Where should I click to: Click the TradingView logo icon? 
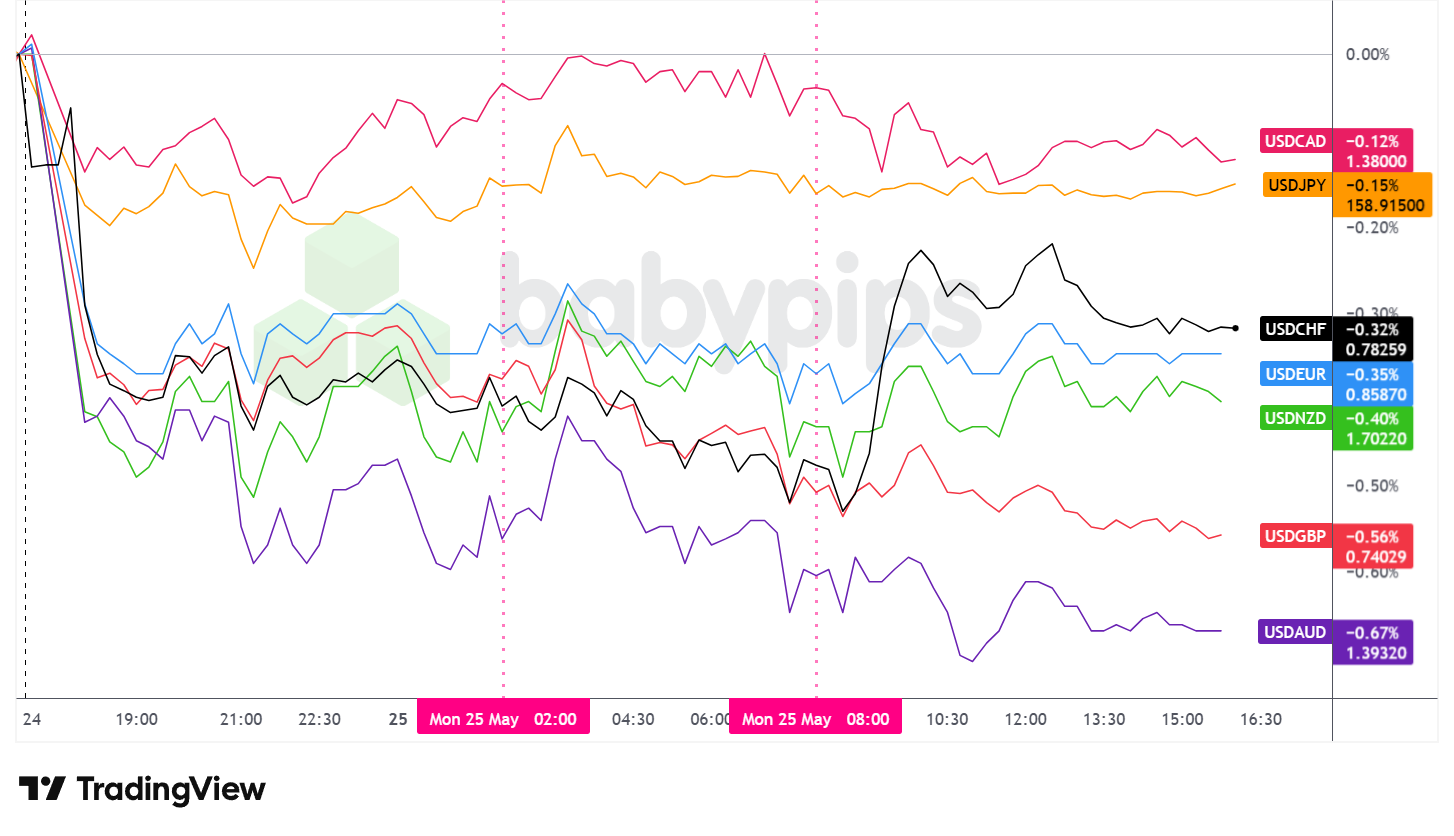[43, 789]
